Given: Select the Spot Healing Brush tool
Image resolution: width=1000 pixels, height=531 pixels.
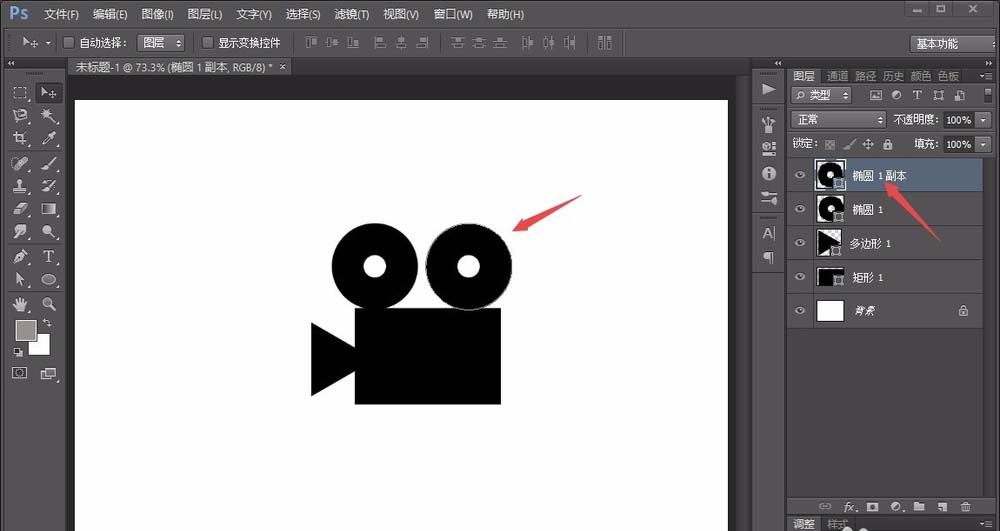Looking at the screenshot, I should (x=20, y=163).
